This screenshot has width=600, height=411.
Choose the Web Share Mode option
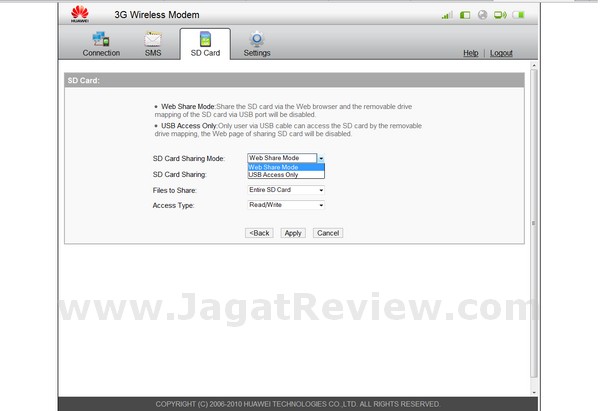coord(274,167)
